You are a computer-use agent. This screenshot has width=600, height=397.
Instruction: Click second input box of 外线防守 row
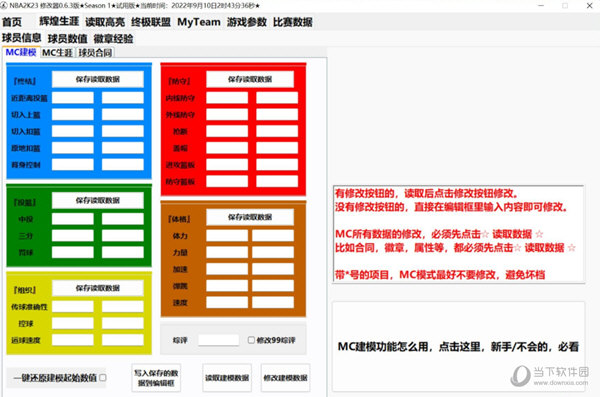point(277,114)
